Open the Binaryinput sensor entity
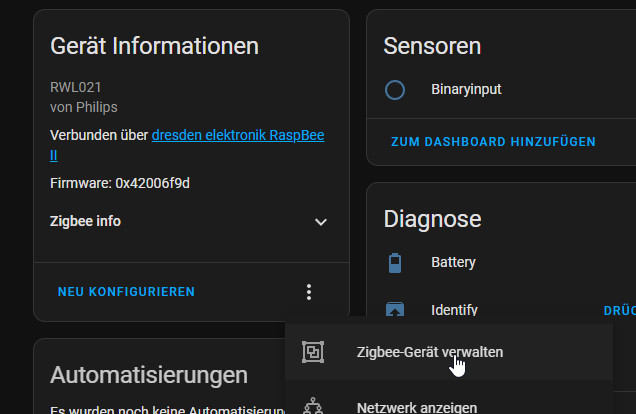Screen dimensions: 636x414 466,89
